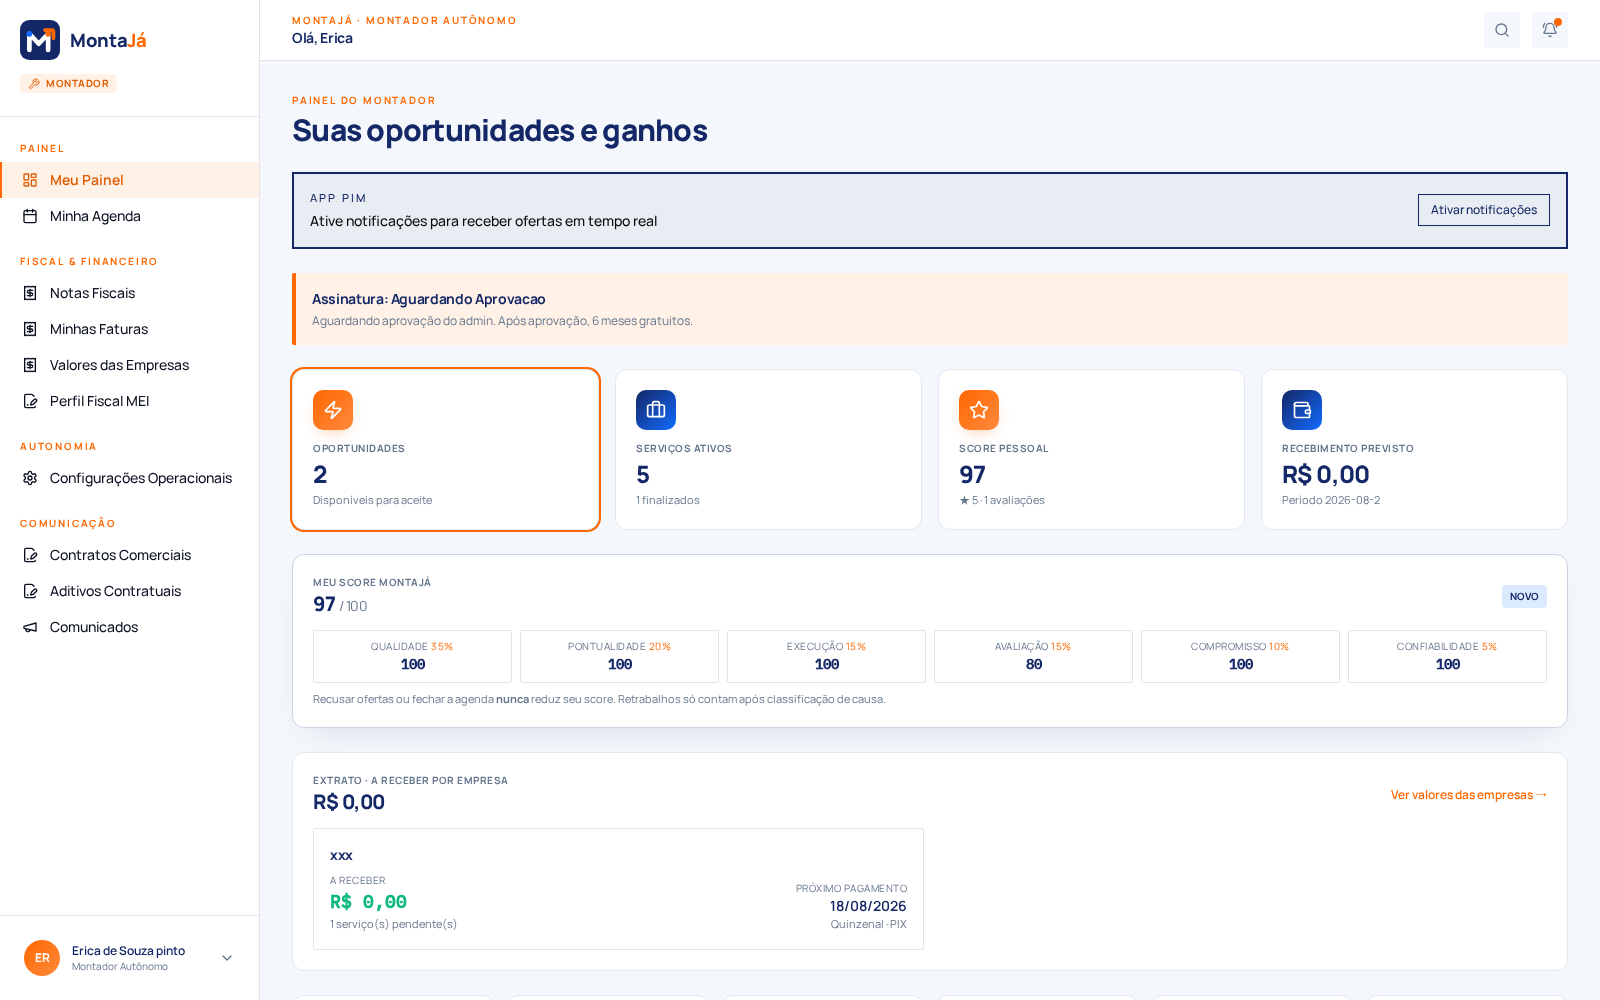Open Perfil Fiscal MEI
Viewport: 1600px width, 1000px height.
click(130, 401)
